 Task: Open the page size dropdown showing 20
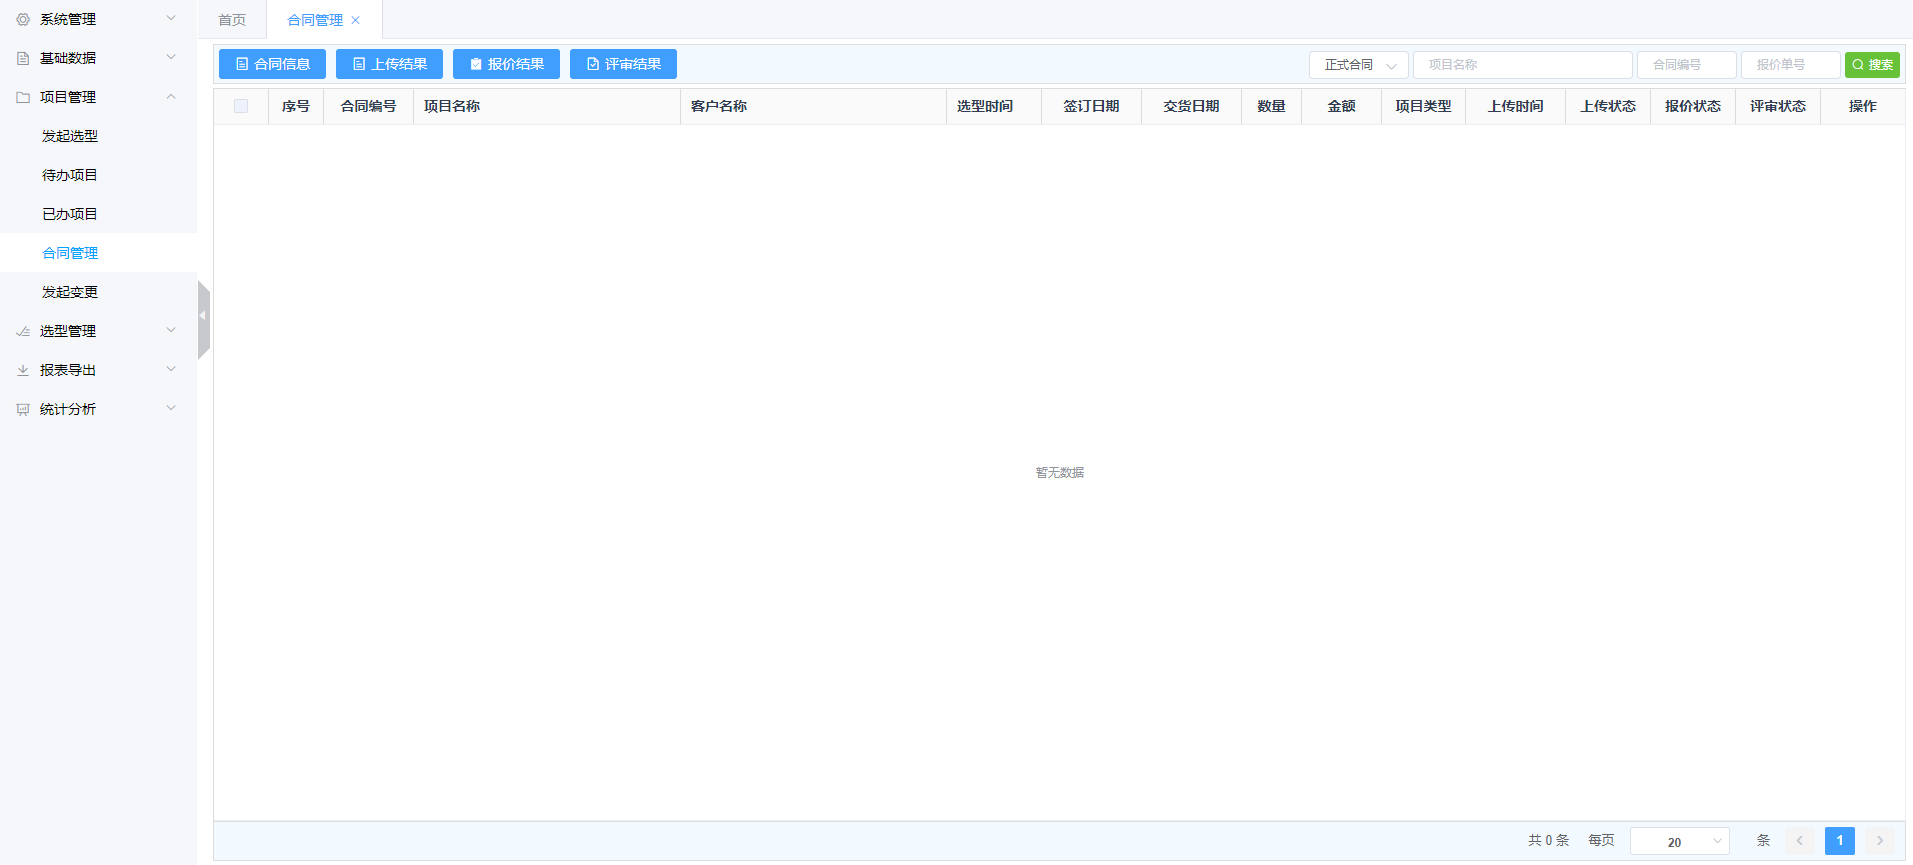click(x=1679, y=842)
